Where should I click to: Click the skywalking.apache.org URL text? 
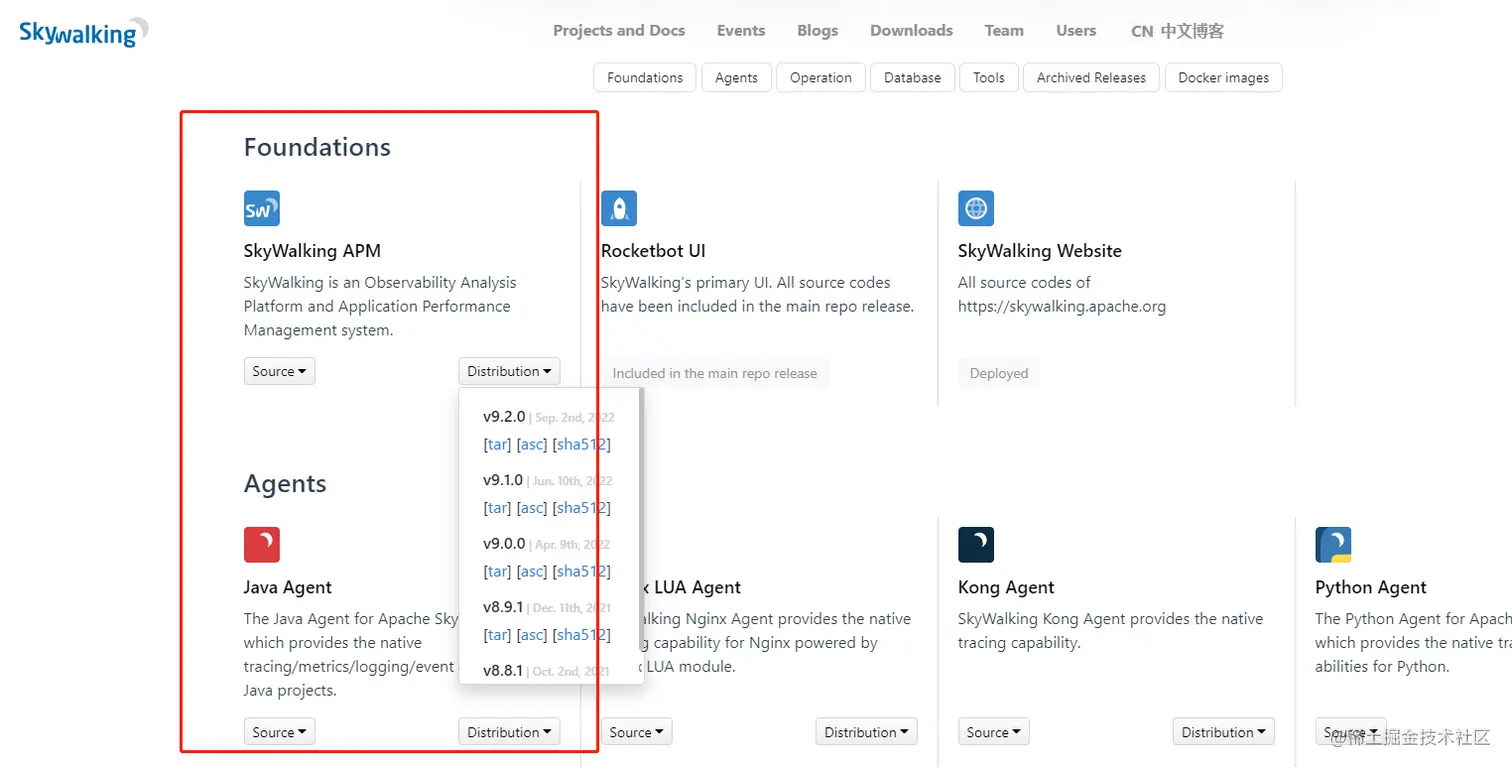(x=1062, y=307)
